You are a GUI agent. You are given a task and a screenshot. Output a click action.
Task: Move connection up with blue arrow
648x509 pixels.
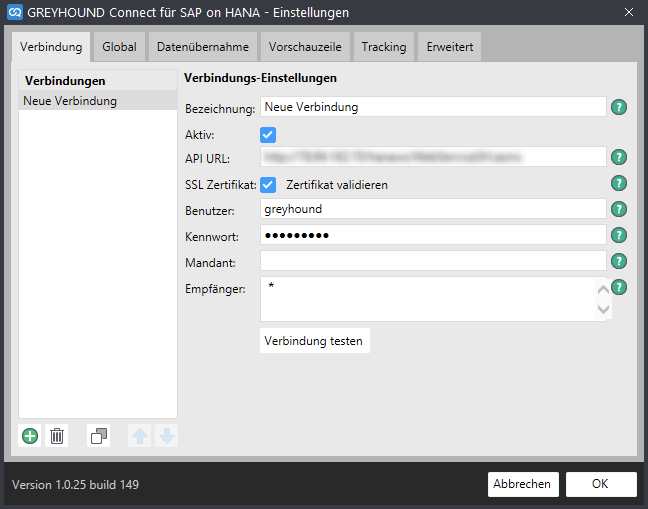(140, 436)
